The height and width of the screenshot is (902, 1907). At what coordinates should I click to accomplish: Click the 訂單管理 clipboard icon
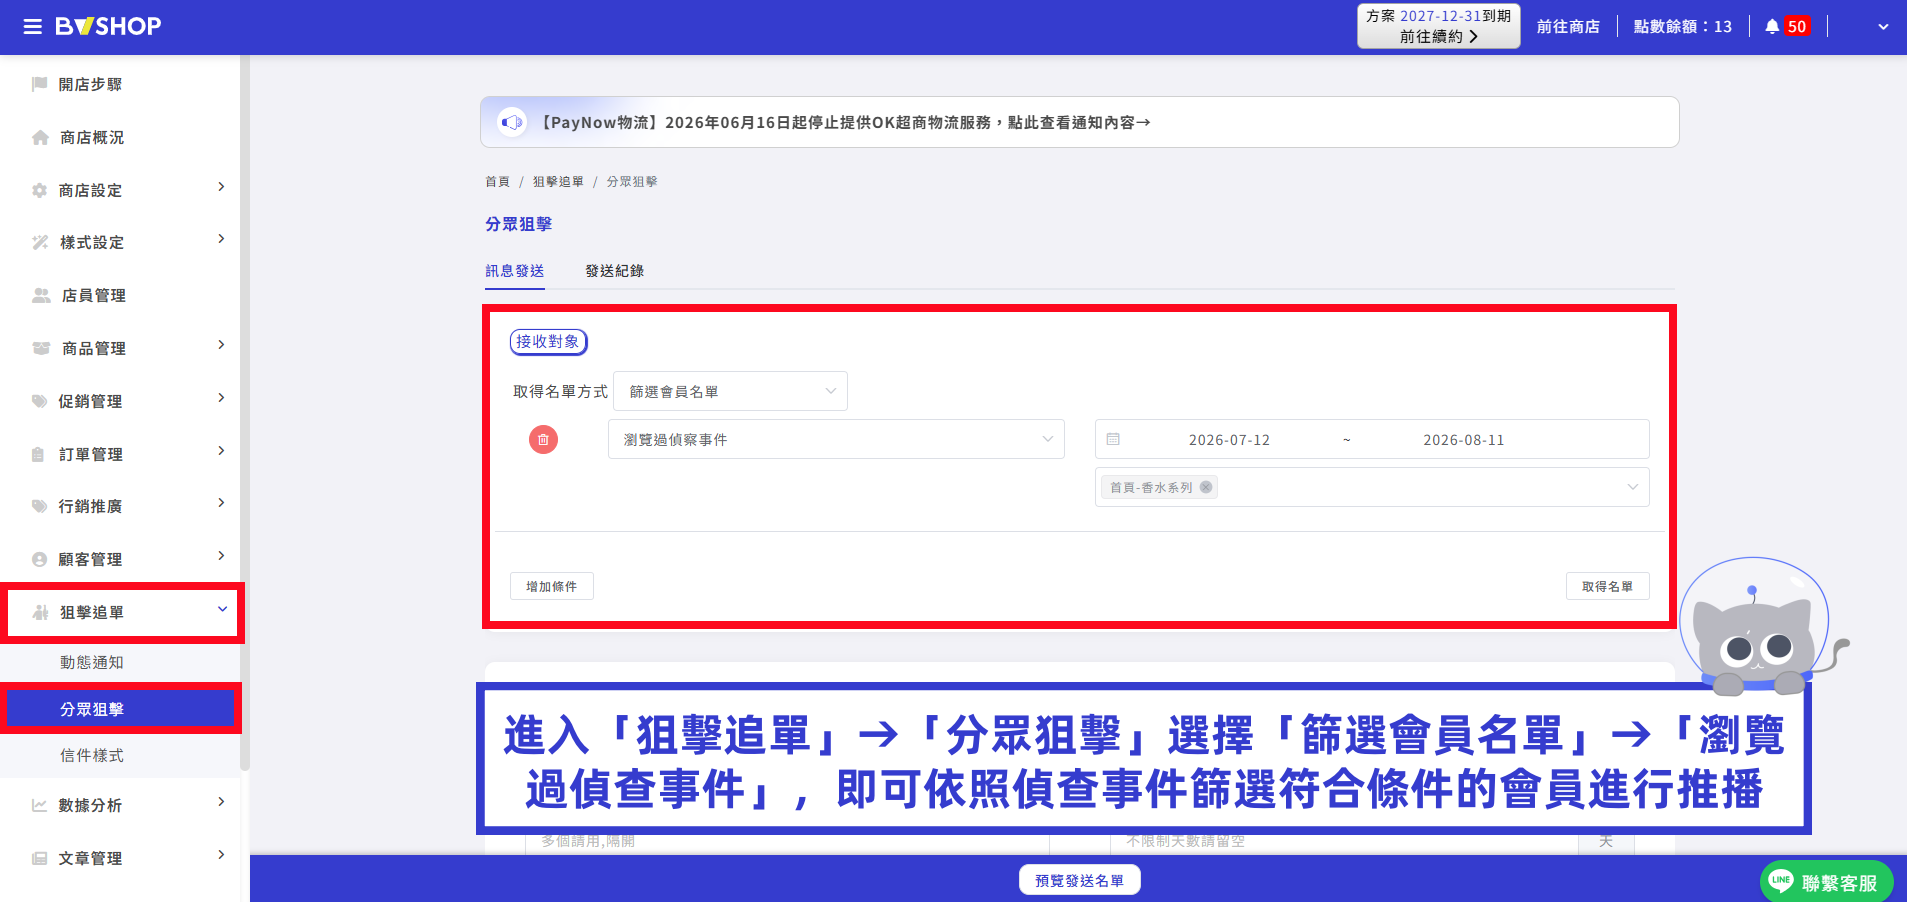(38, 454)
